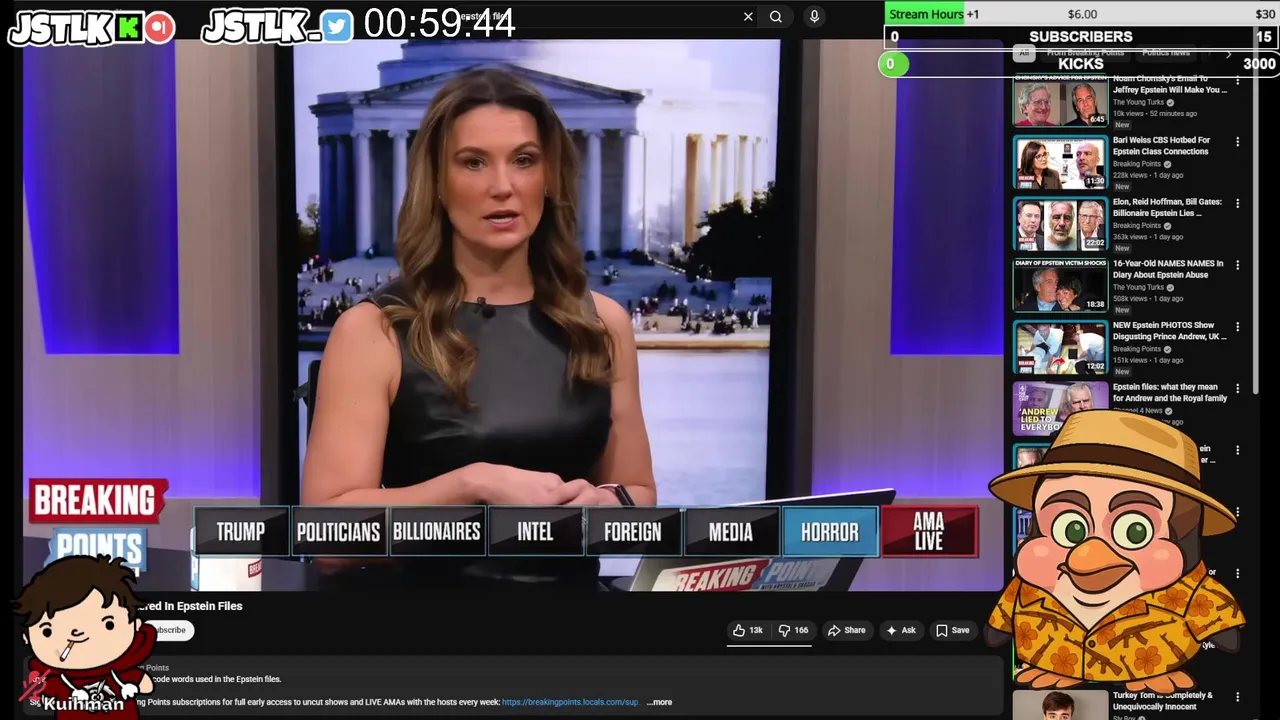
Task: Click the KICKS goal progress bar
Action: click(1079, 64)
